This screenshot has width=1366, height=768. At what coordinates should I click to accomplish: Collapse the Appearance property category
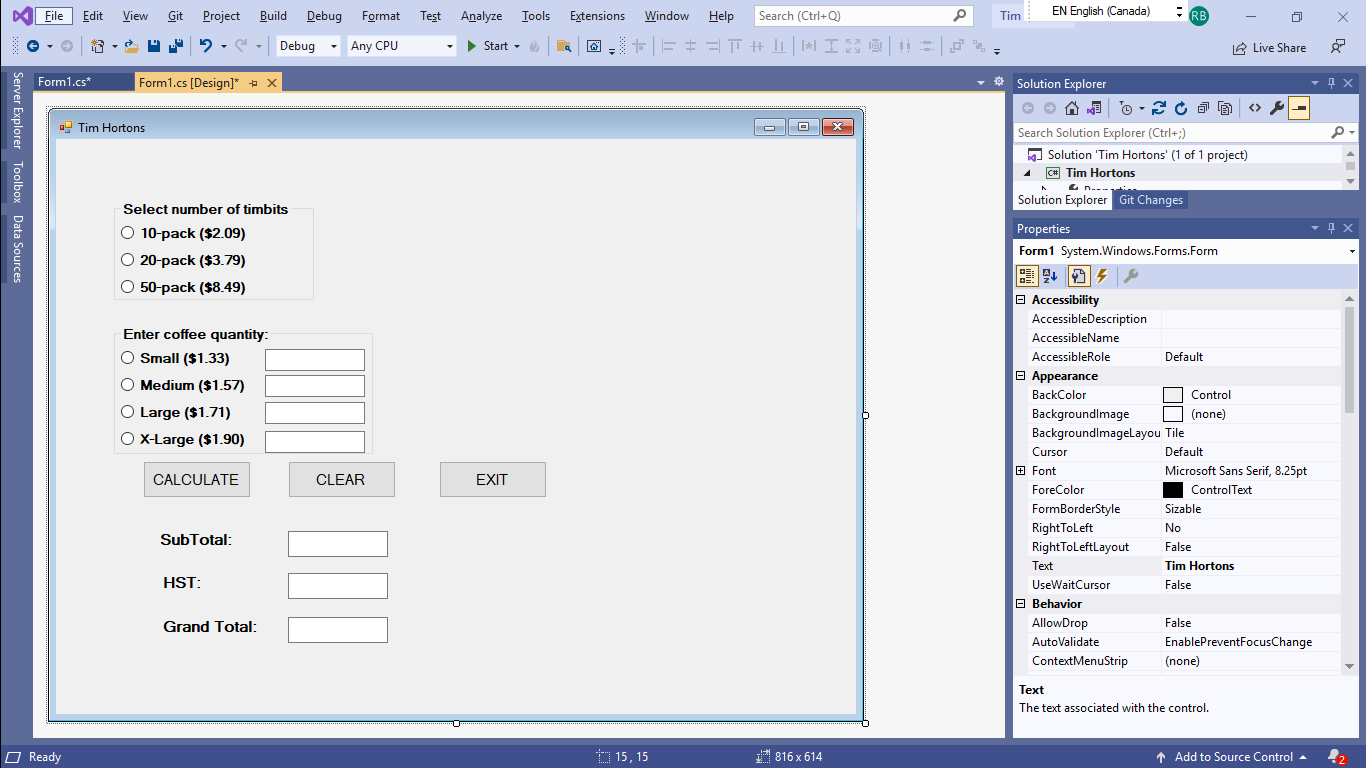pyautogui.click(x=1021, y=376)
